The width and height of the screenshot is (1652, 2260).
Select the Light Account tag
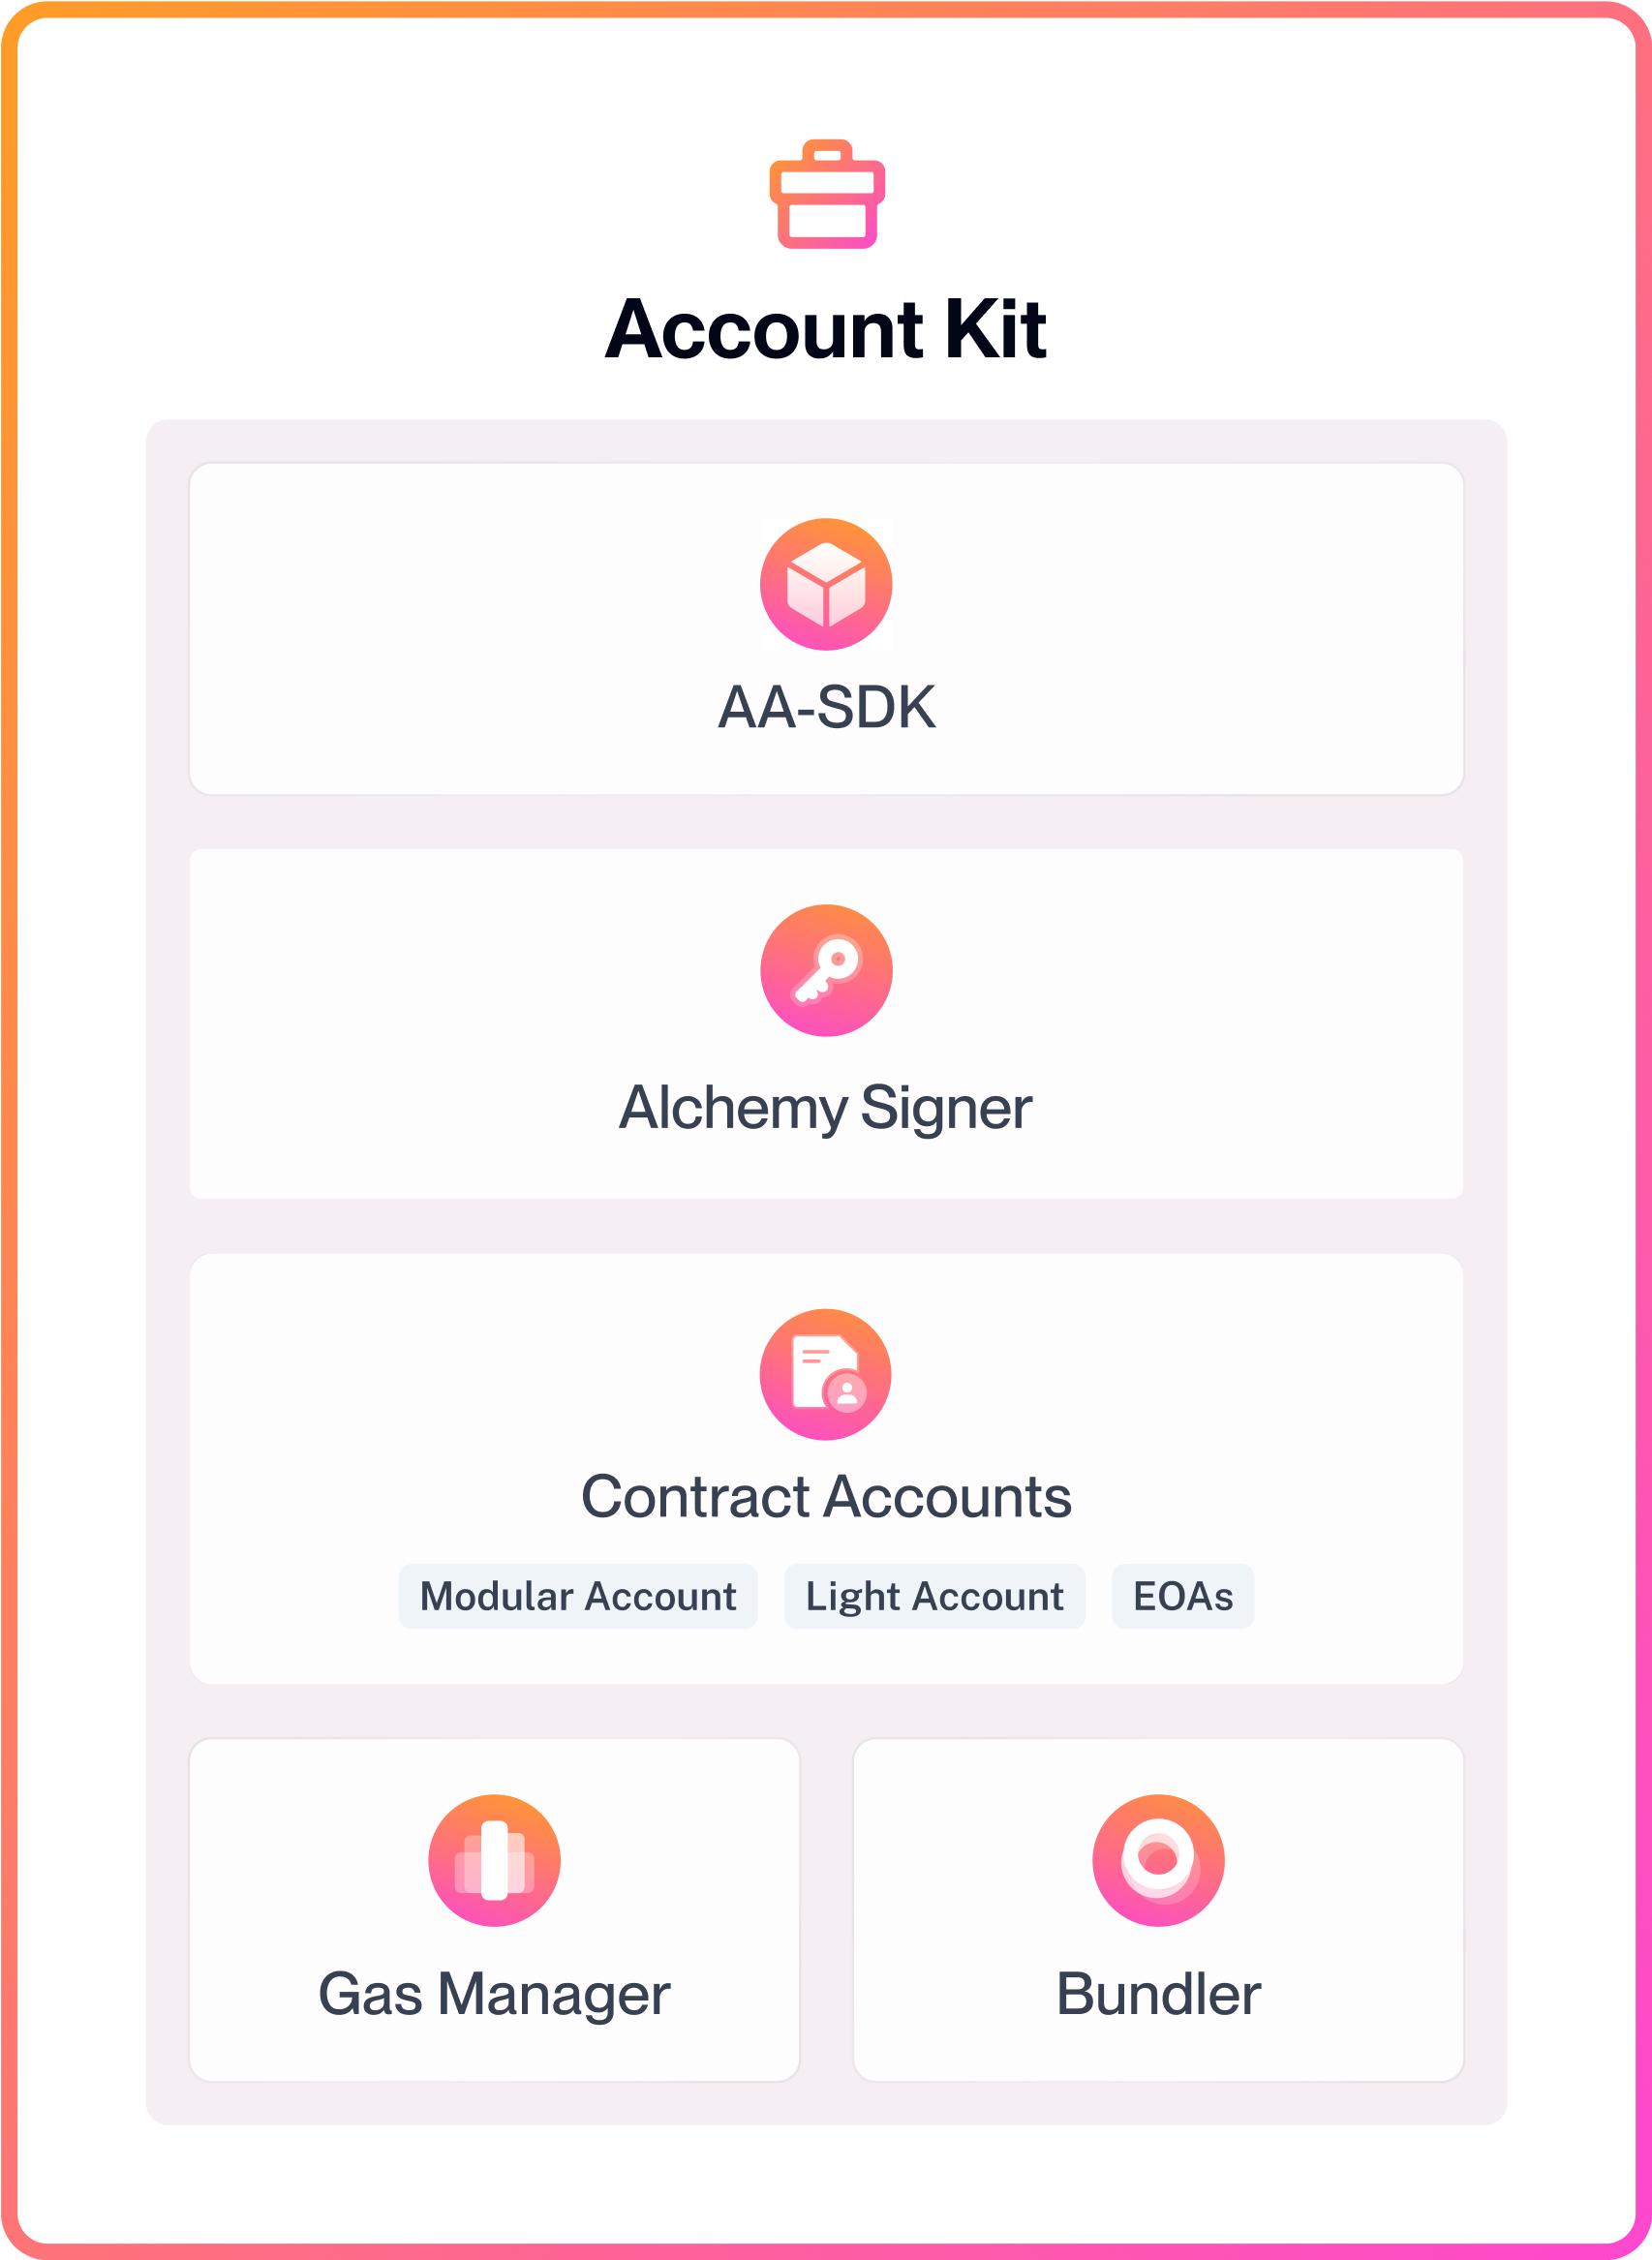click(934, 1596)
